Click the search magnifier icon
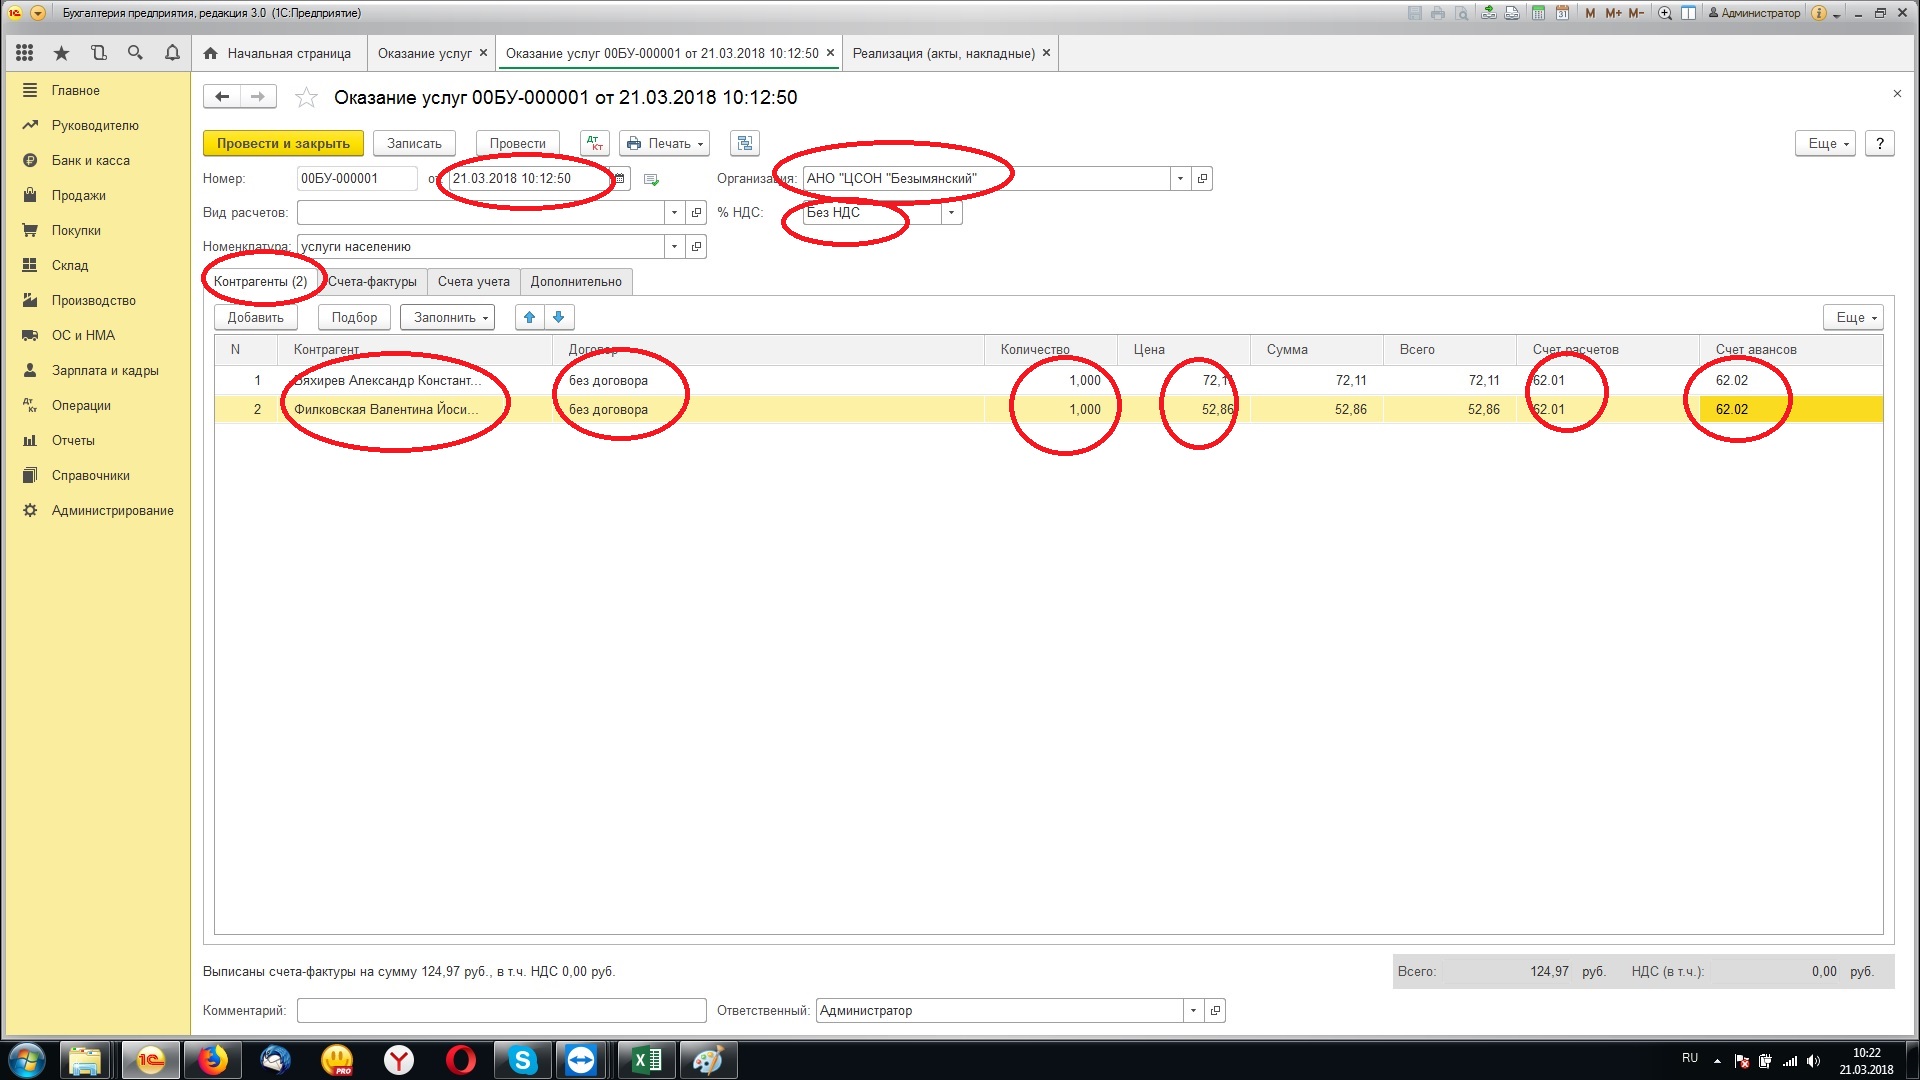This screenshot has width=1920, height=1080. point(135,53)
